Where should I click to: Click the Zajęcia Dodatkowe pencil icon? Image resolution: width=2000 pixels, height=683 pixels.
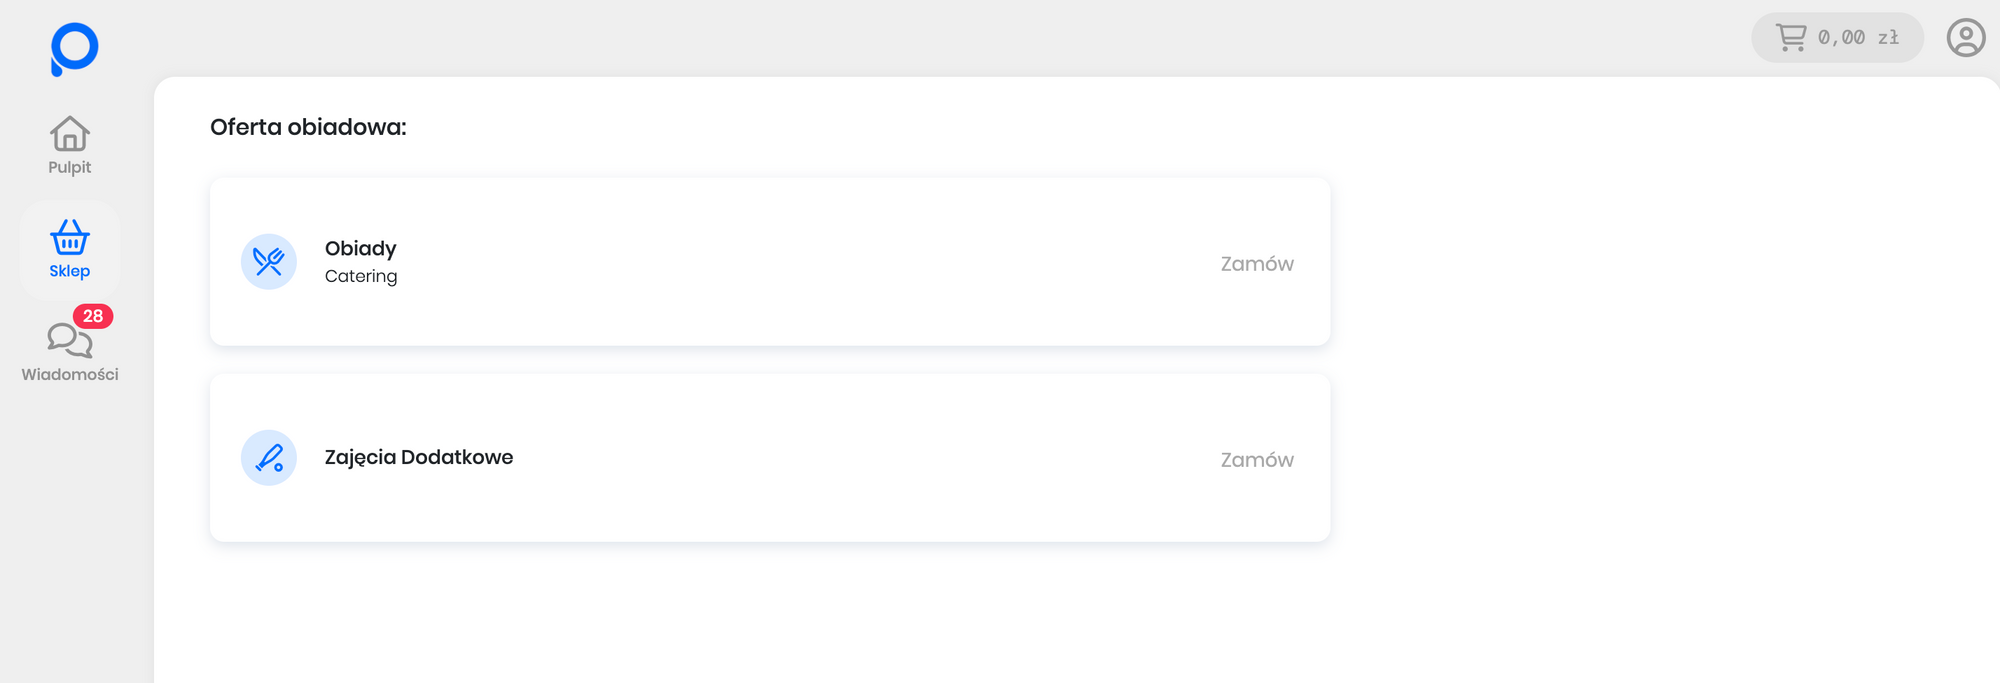point(269,458)
